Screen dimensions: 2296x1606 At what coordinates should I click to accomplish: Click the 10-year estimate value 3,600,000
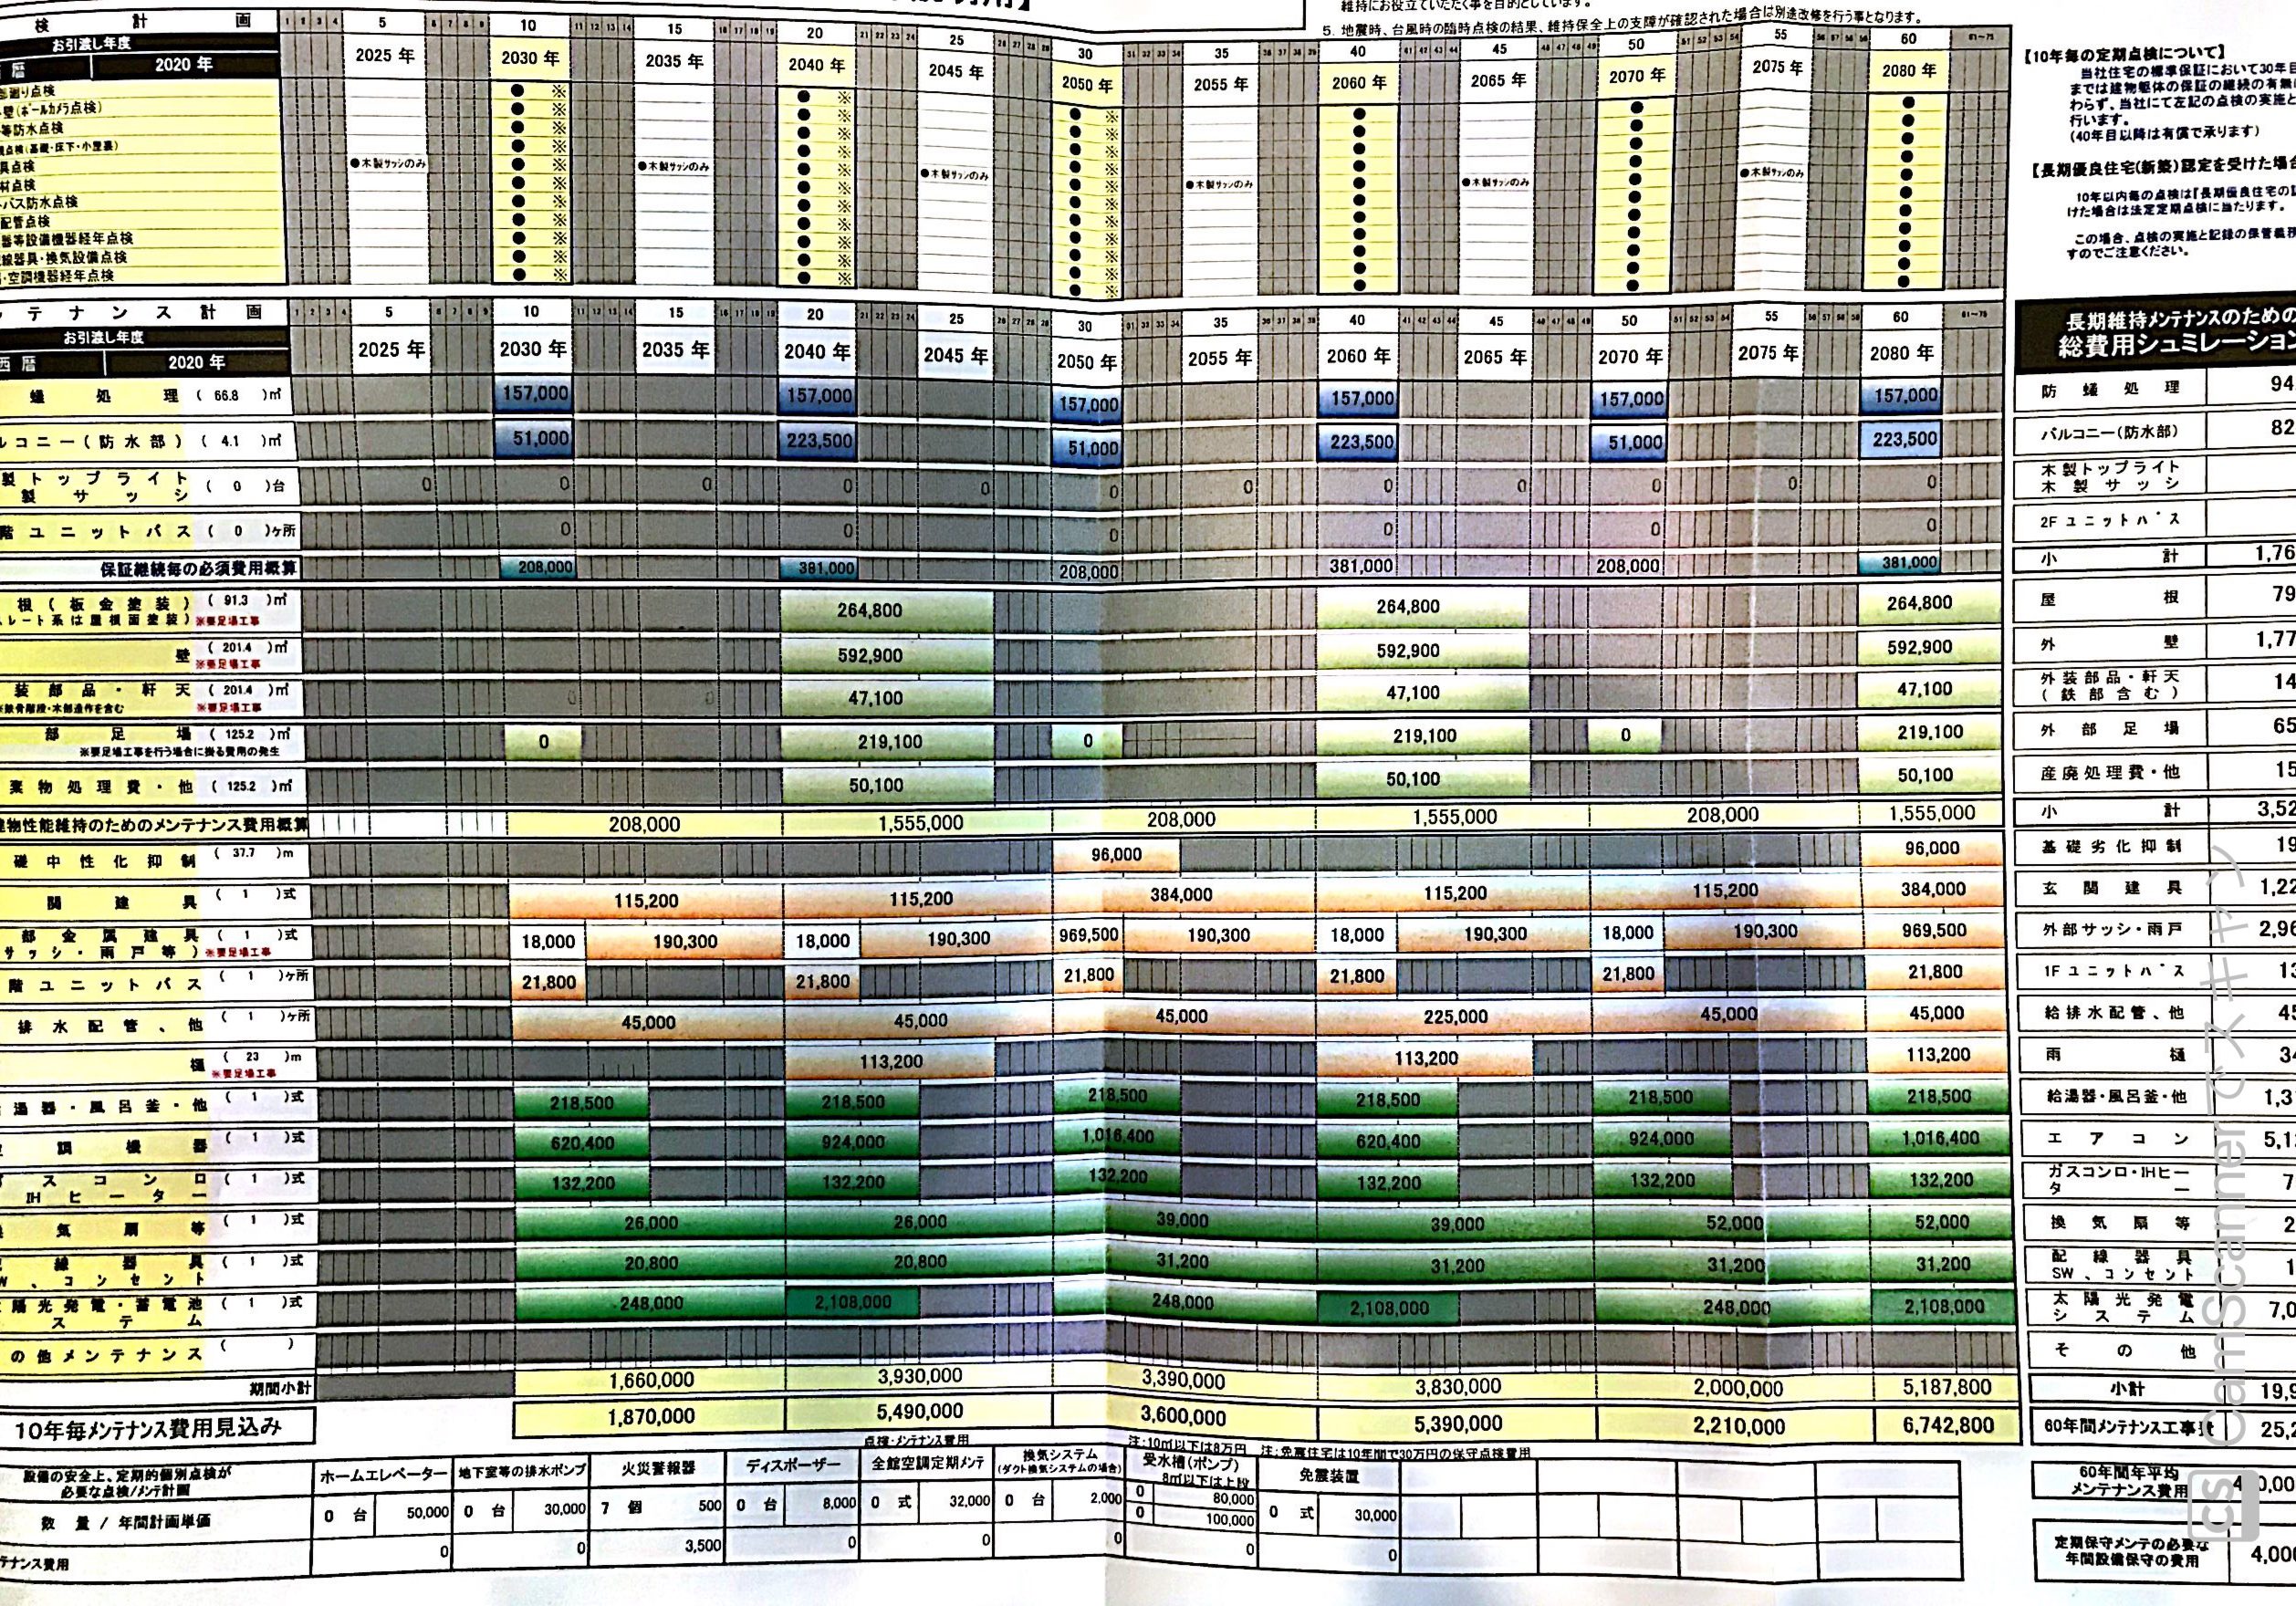(1183, 1417)
